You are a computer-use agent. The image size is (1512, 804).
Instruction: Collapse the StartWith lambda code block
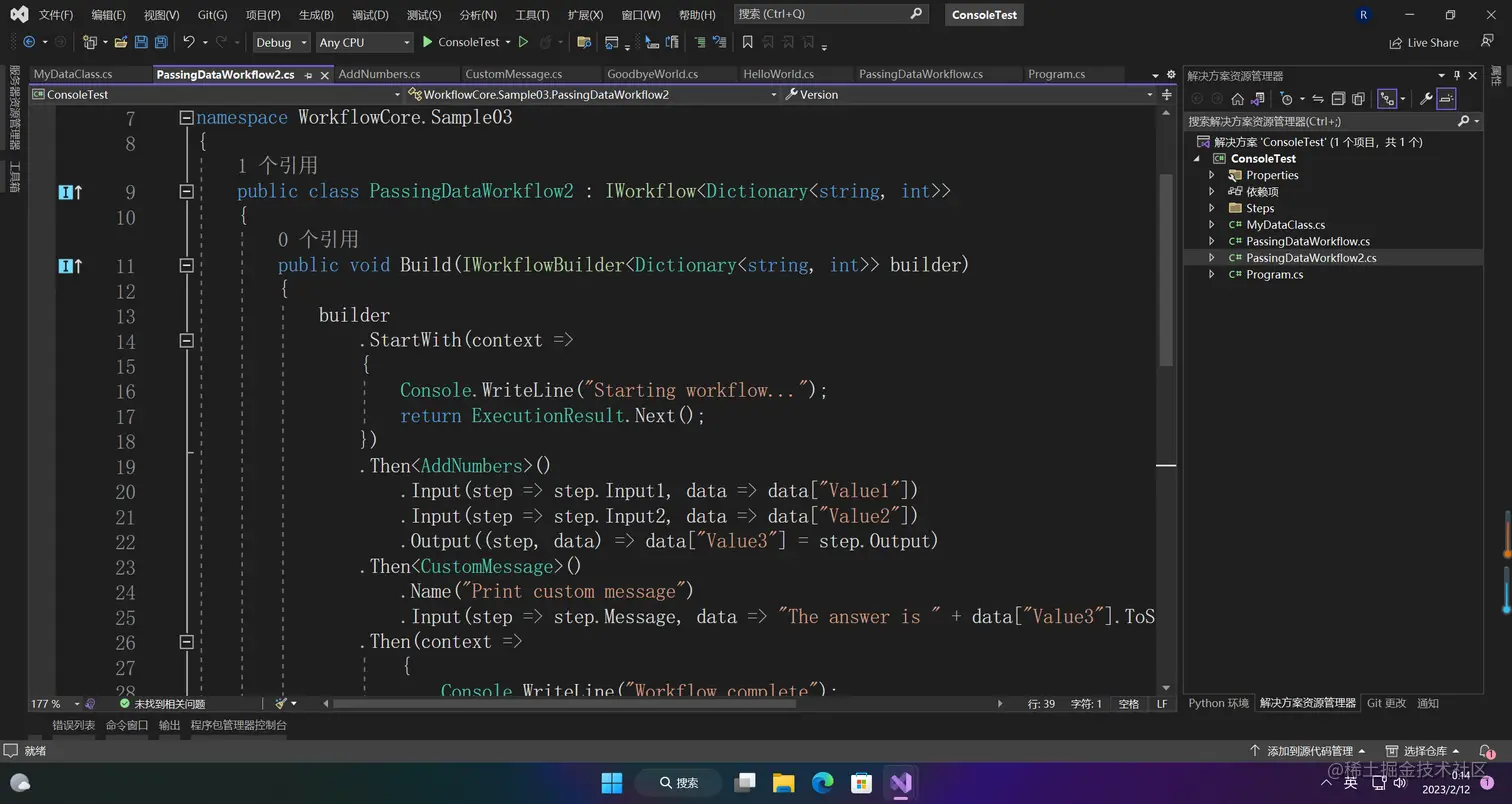click(x=186, y=340)
